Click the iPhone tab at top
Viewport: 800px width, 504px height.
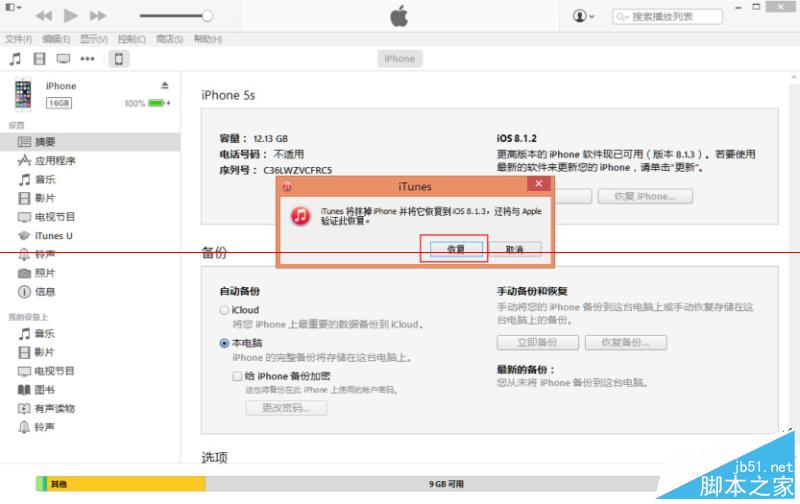(x=399, y=59)
